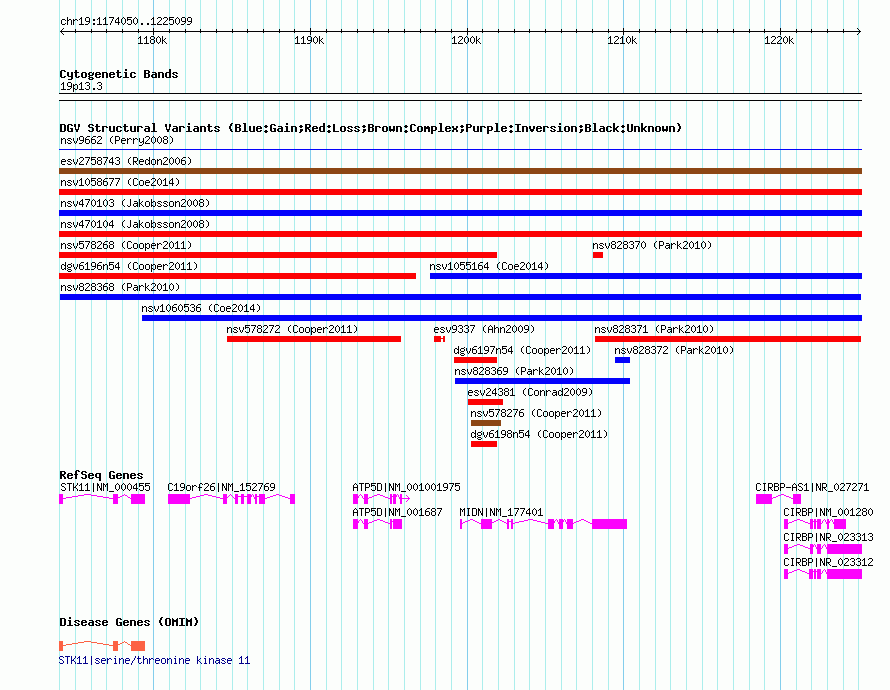Select the 19p13.3 band label
890x690 pixels.
point(81,86)
